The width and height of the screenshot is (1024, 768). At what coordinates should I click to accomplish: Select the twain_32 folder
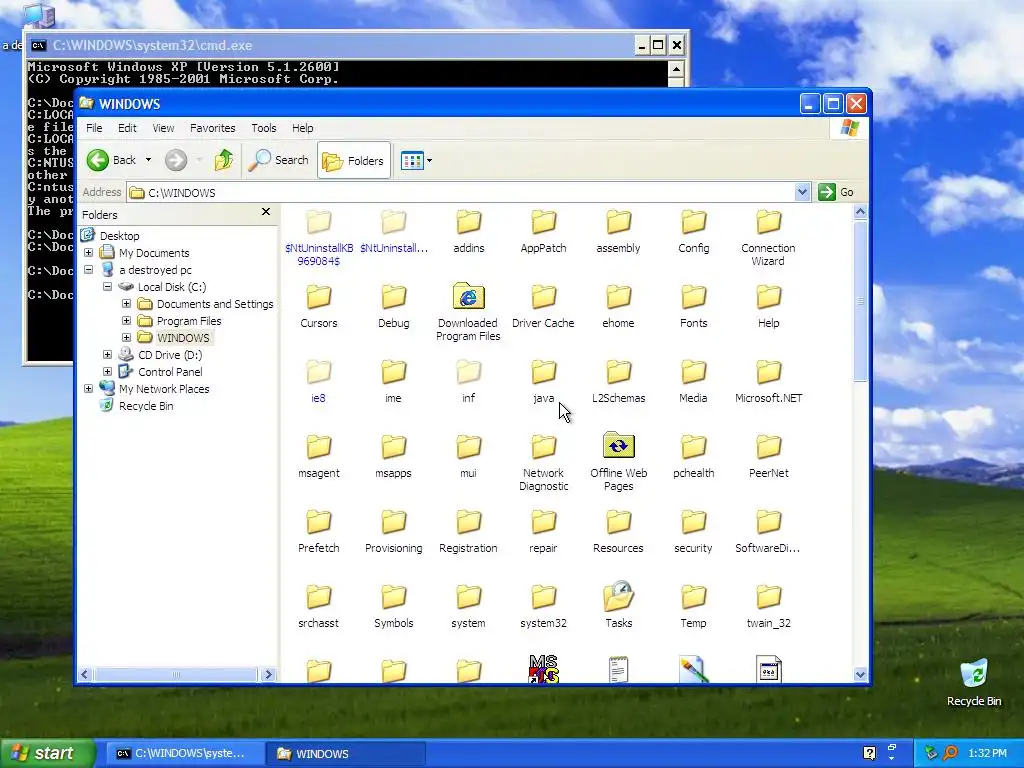click(x=769, y=605)
